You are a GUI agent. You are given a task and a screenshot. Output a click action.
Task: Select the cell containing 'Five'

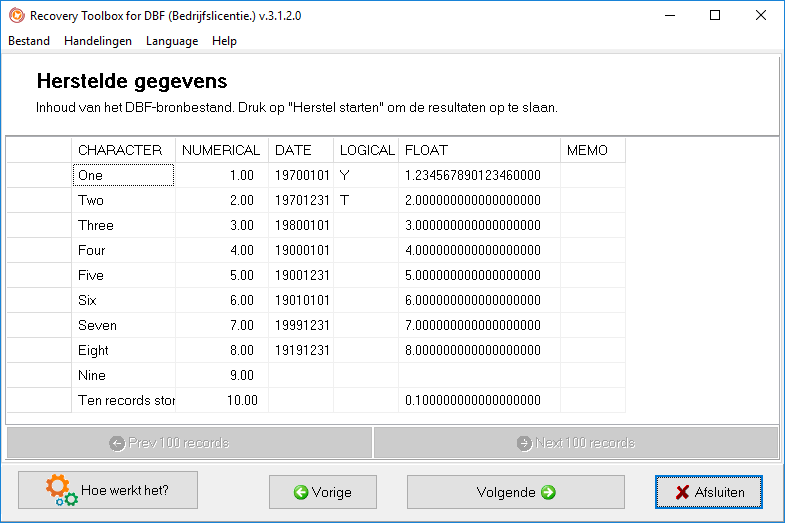(124, 275)
